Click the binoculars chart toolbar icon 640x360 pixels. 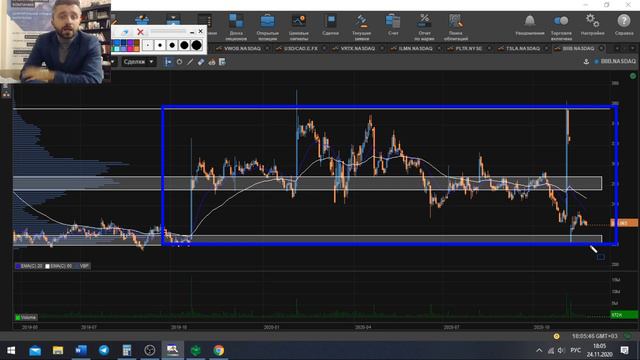(211, 62)
